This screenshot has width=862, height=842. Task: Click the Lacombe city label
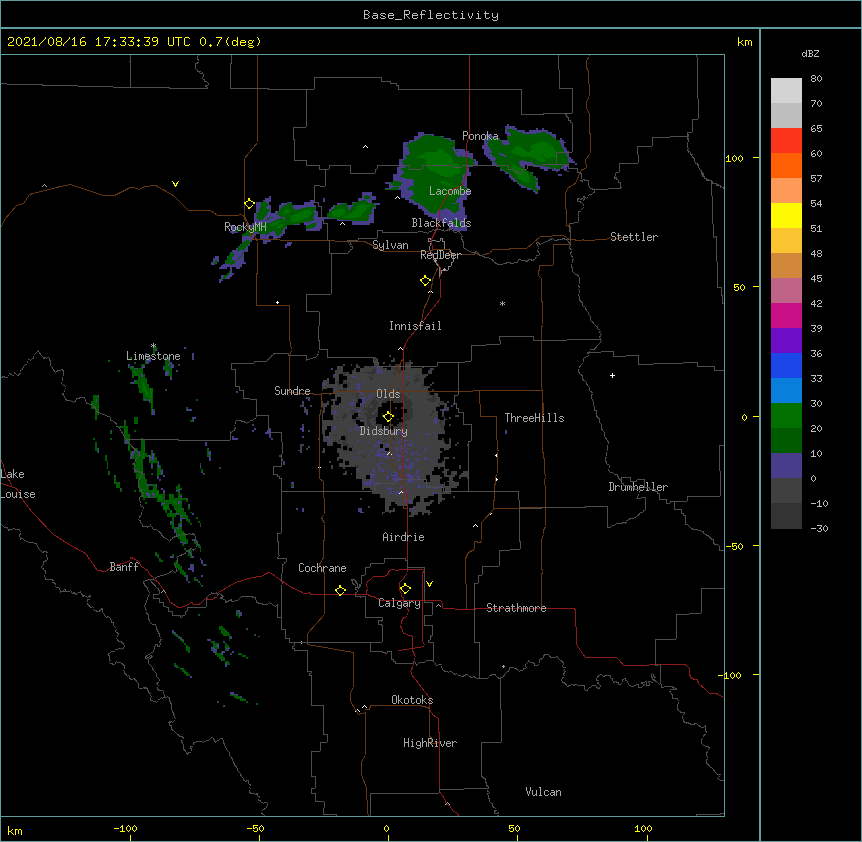[x=450, y=191]
